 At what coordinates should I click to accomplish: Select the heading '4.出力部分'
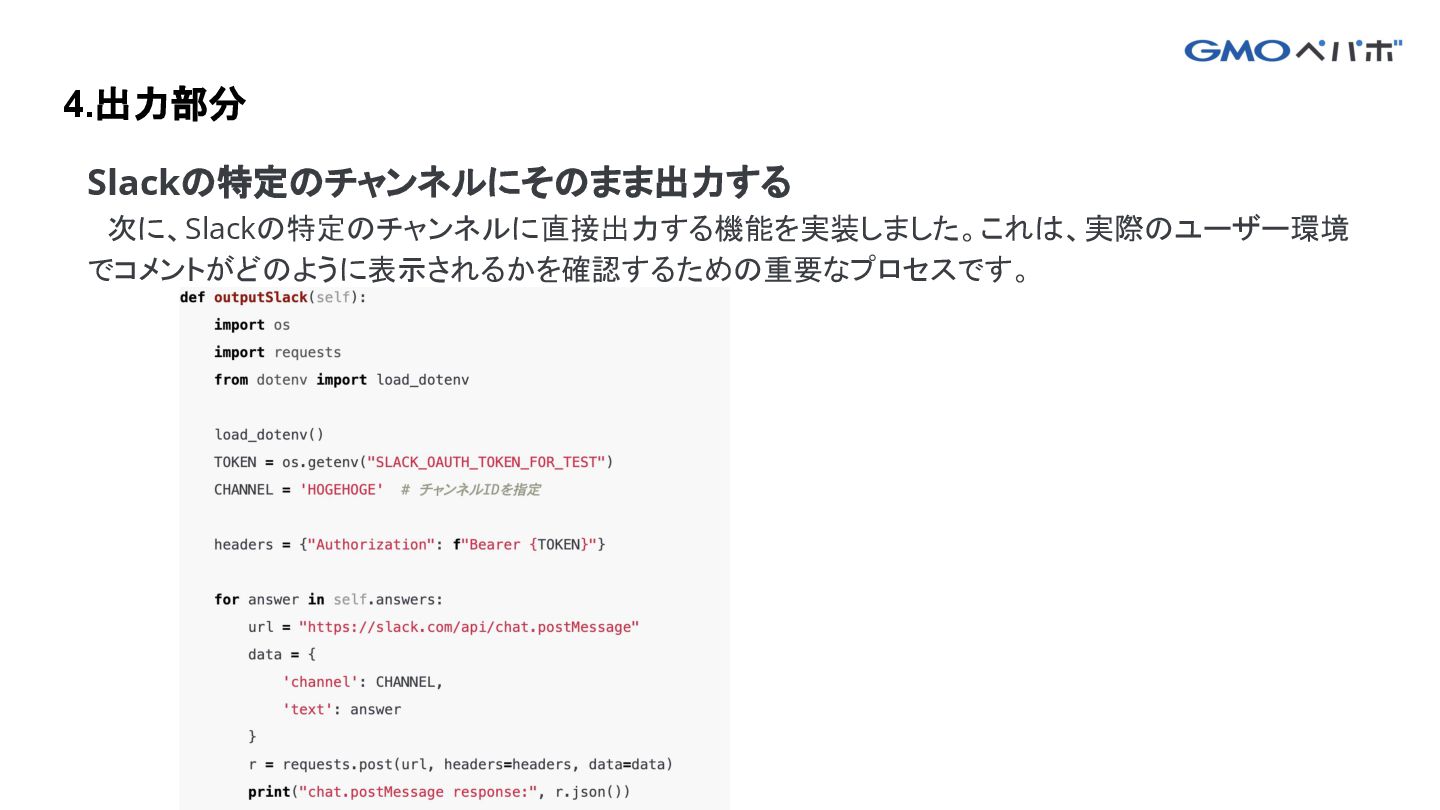154,104
